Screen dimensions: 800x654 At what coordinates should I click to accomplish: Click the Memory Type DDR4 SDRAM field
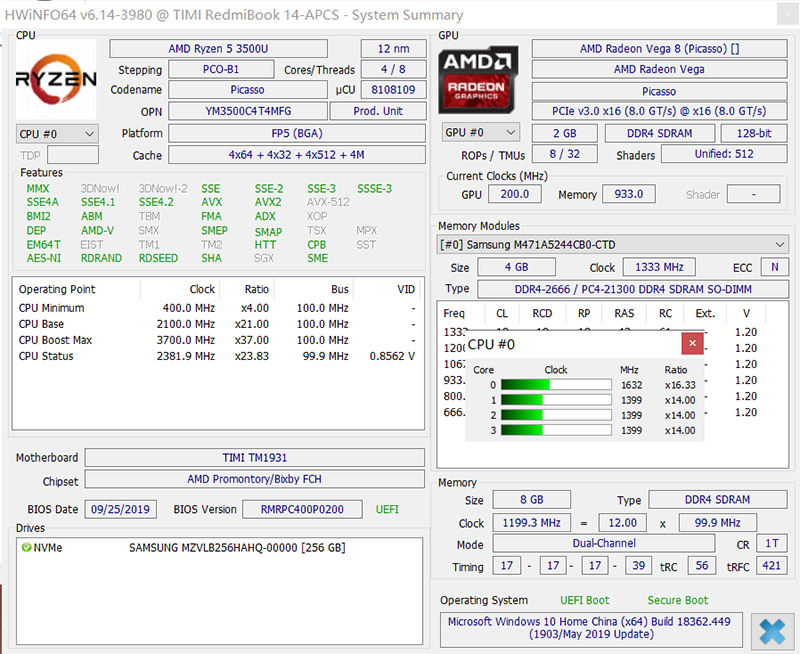coord(717,499)
